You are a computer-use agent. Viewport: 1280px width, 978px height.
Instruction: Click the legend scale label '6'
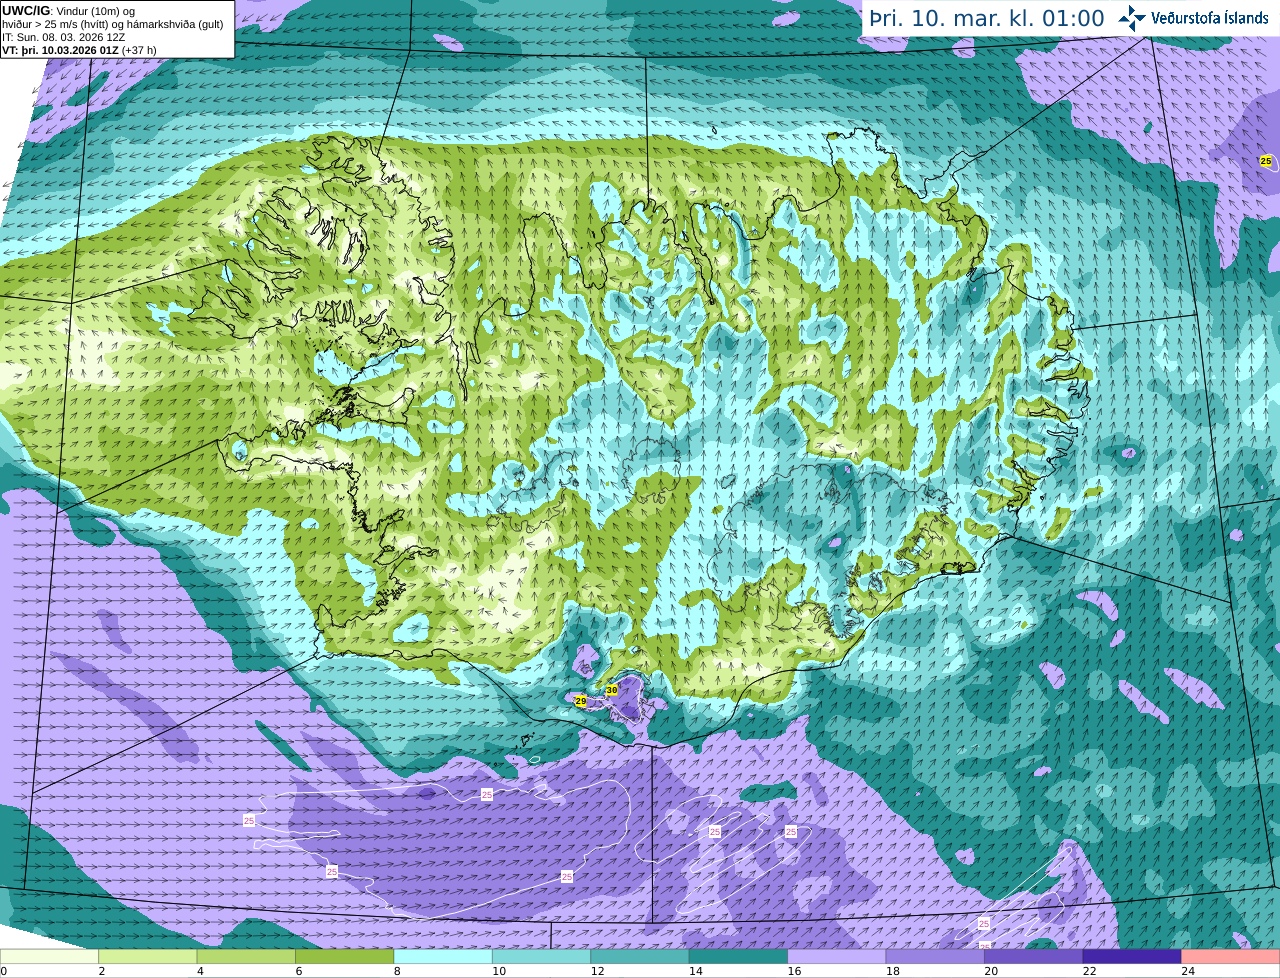(299, 971)
